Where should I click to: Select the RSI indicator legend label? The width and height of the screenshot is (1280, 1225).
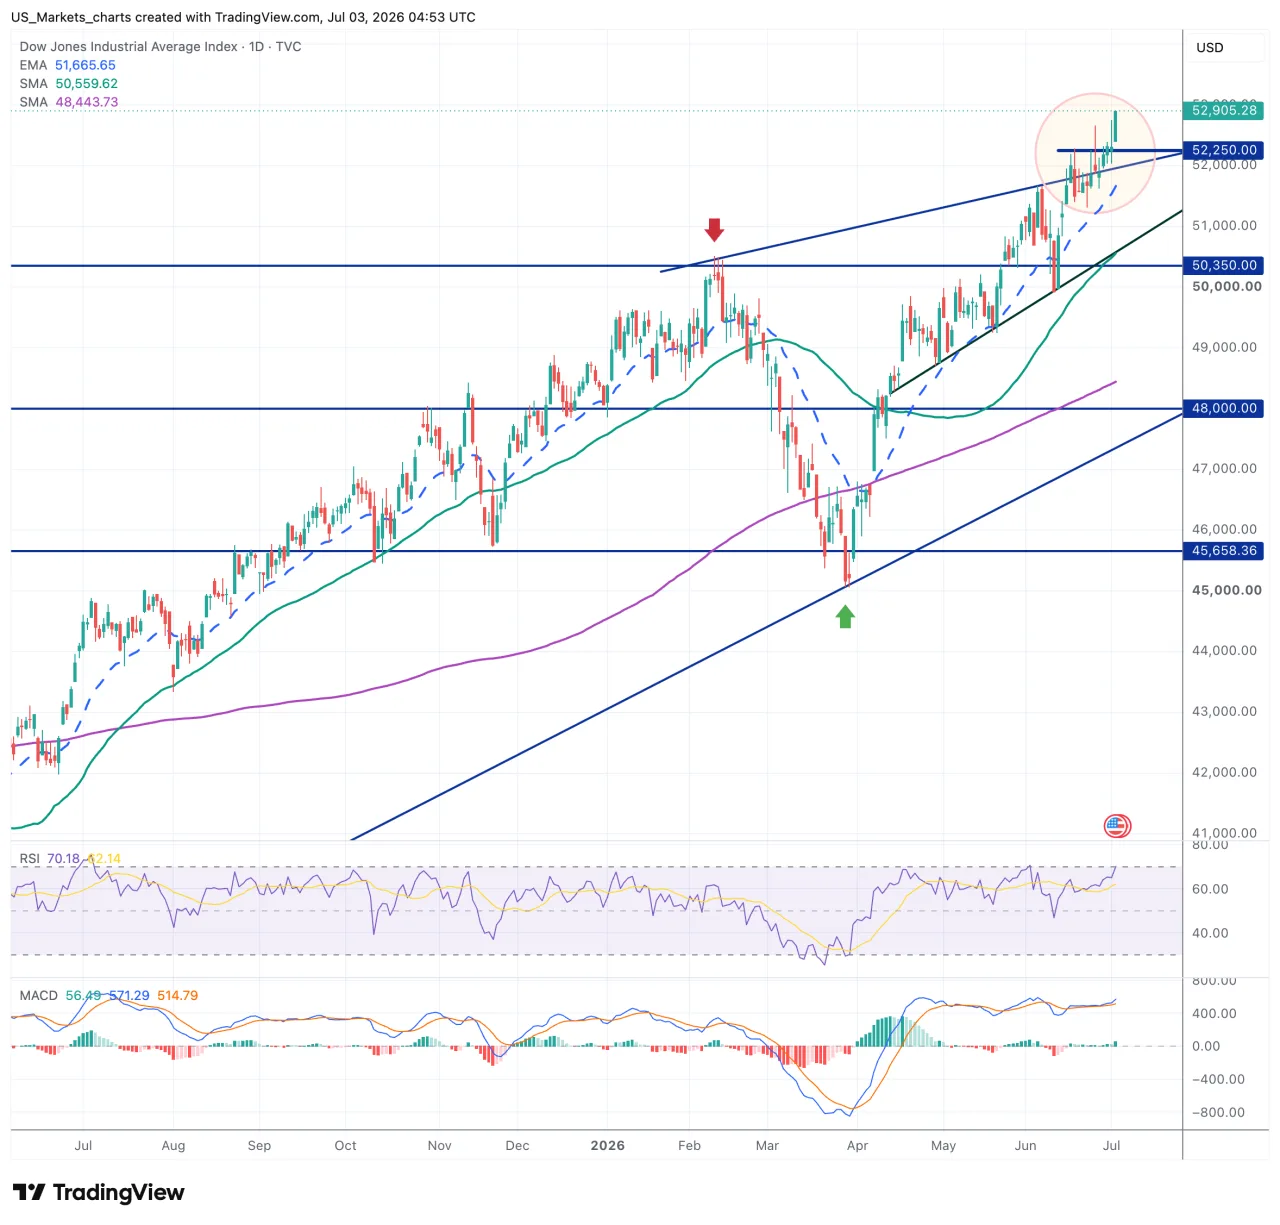[30, 858]
